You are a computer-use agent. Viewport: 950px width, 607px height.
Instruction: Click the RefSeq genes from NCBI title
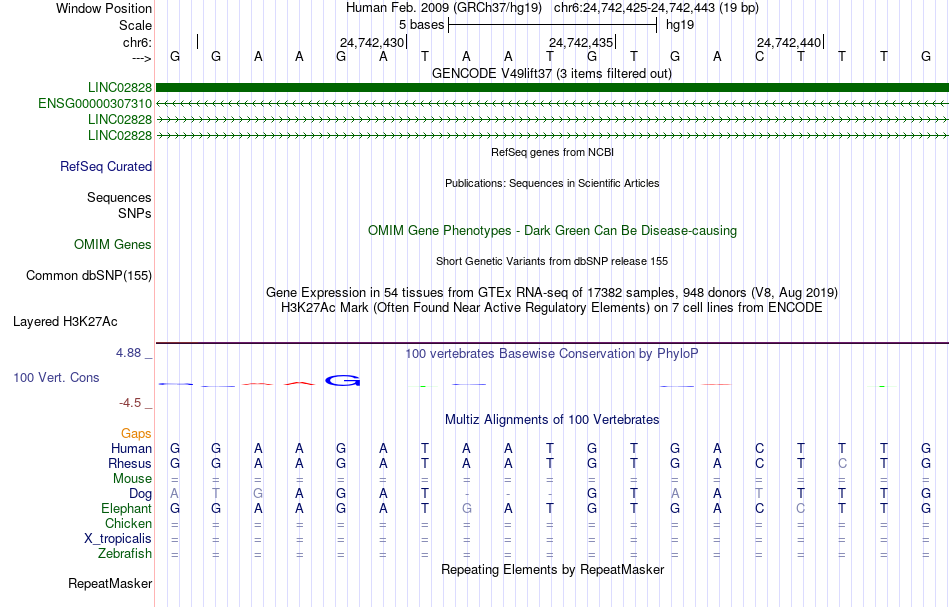[x=552, y=152]
